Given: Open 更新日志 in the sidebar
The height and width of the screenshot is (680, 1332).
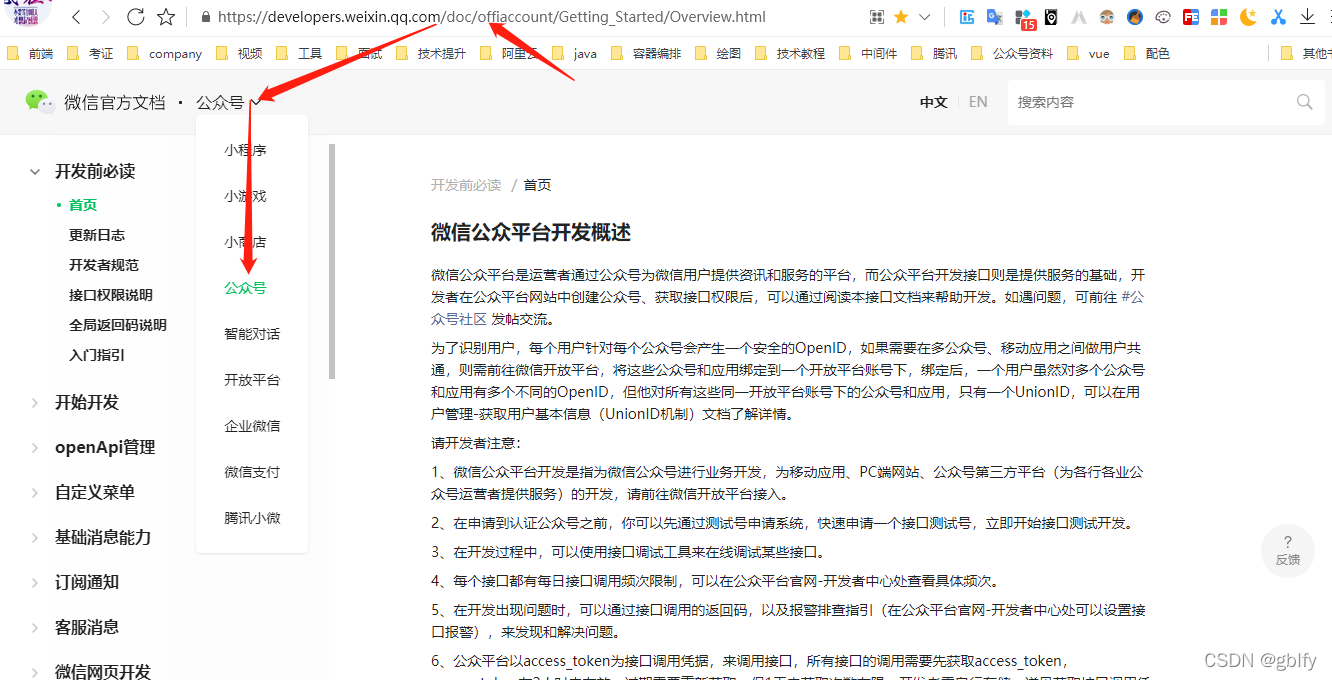Looking at the screenshot, I should point(97,235).
